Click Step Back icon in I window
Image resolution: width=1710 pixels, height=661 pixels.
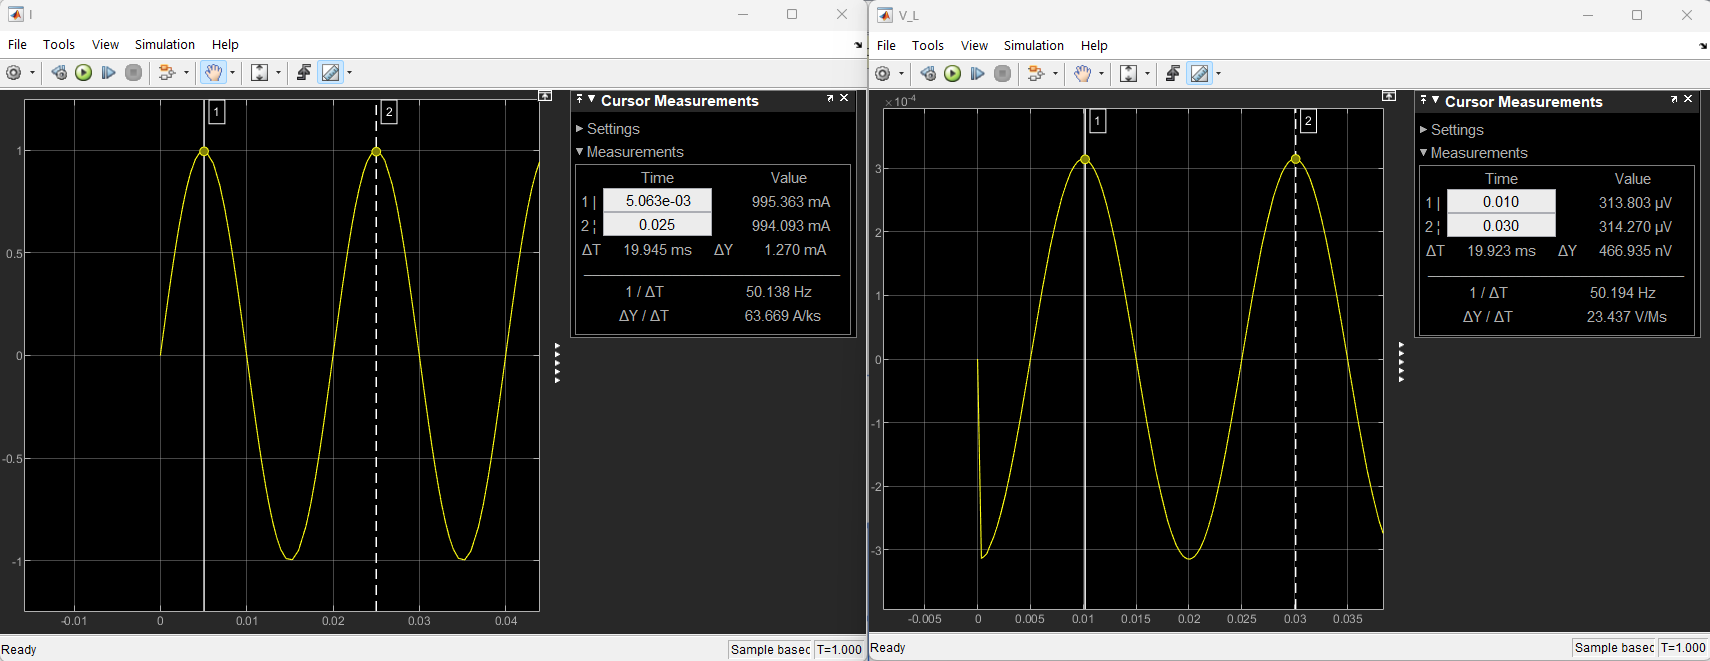click(x=59, y=72)
